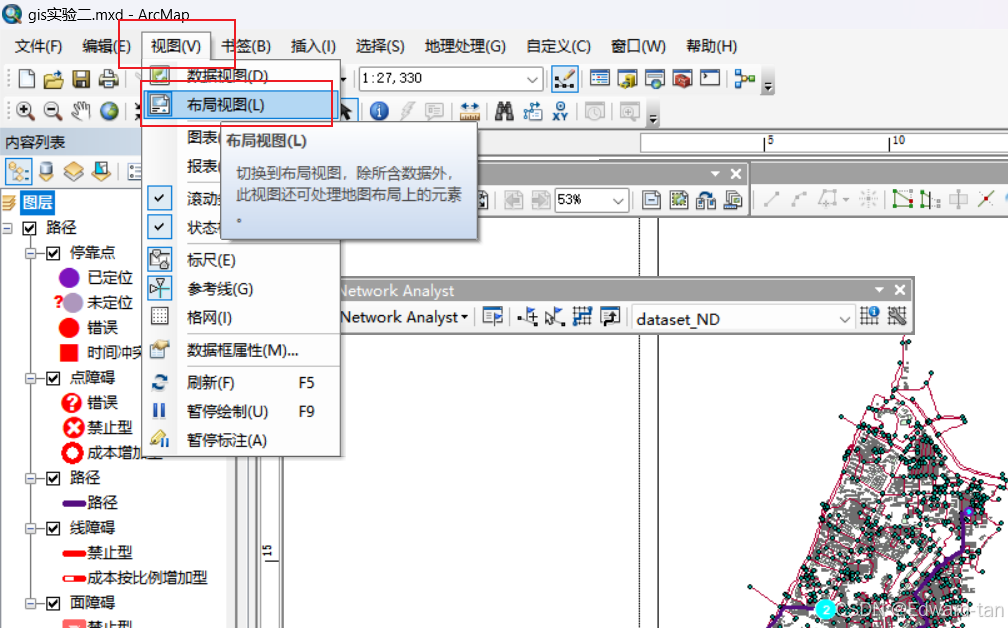Screen dimensions: 1008x628
Task: Click List By Drawing Order icon
Action: (x=18, y=172)
